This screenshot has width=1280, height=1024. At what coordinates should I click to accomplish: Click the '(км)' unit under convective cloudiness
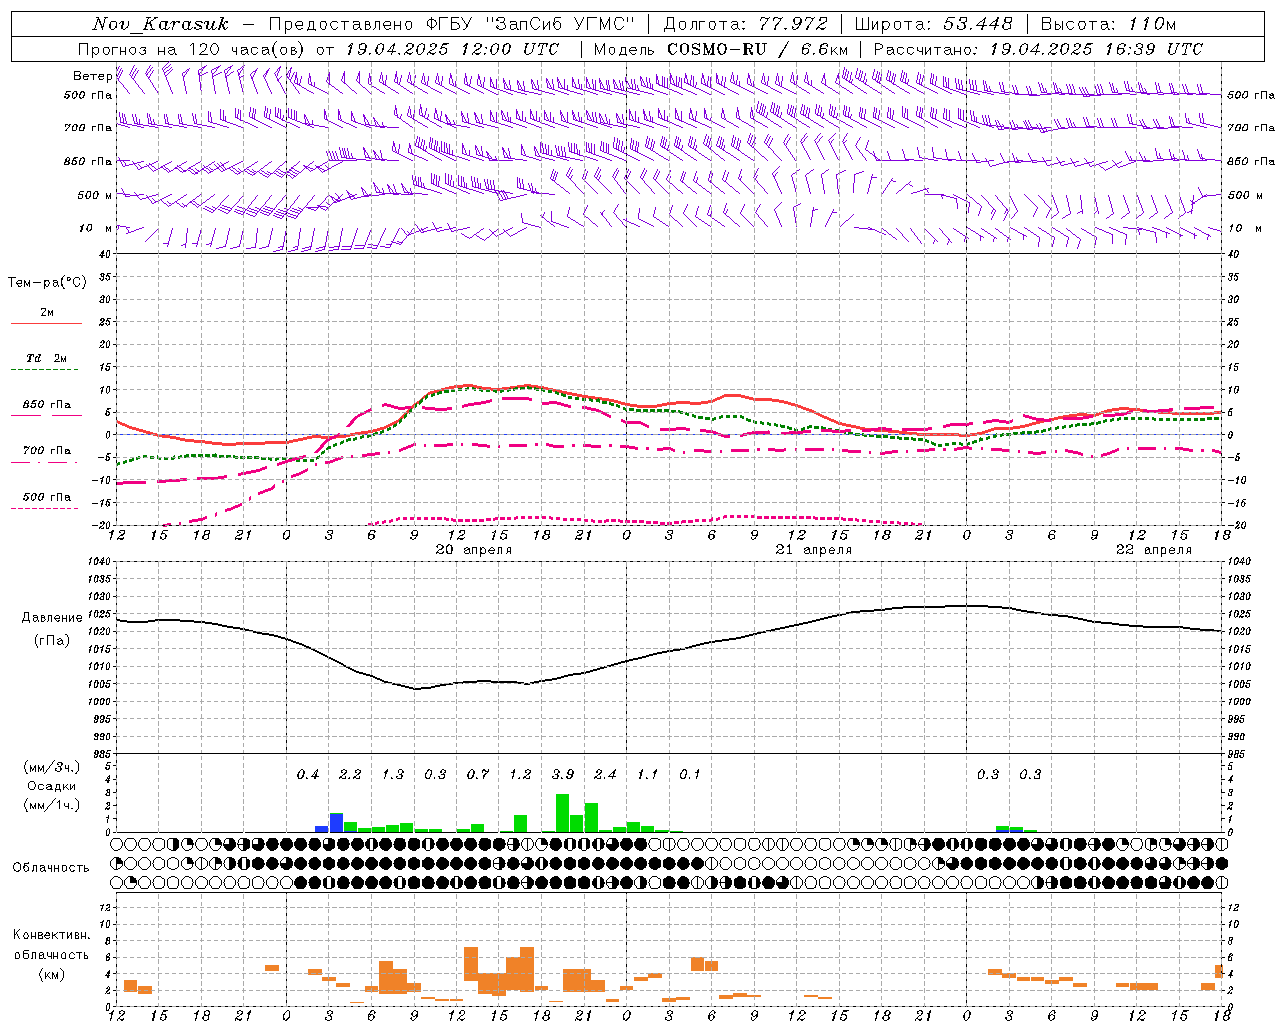(52, 974)
